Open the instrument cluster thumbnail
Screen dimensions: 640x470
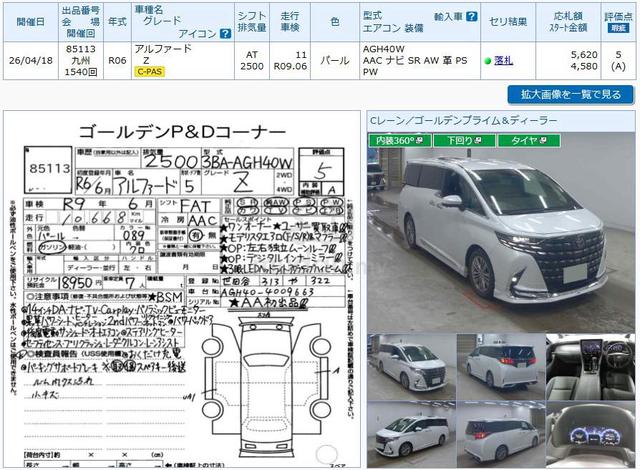pos(590,434)
